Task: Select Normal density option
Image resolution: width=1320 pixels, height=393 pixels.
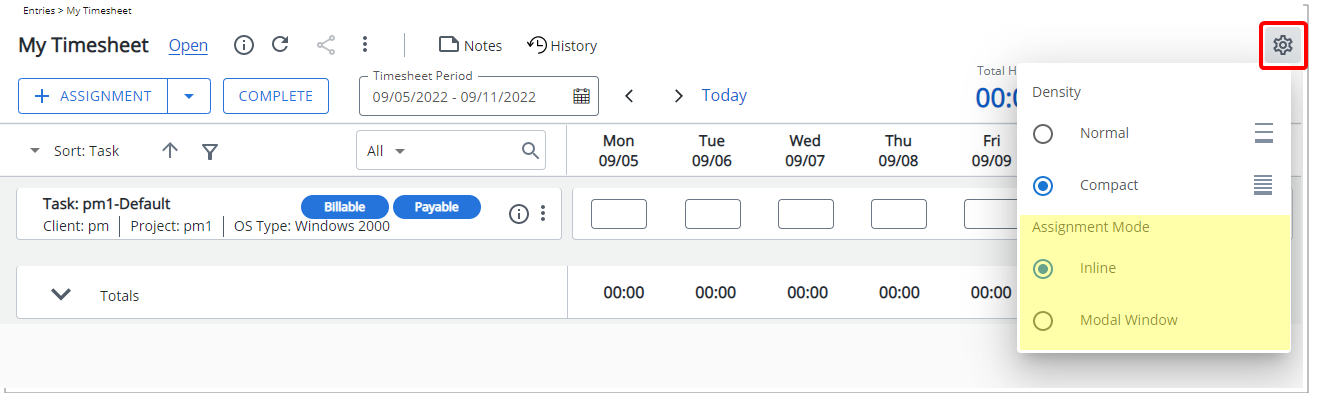Action: 1043,133
